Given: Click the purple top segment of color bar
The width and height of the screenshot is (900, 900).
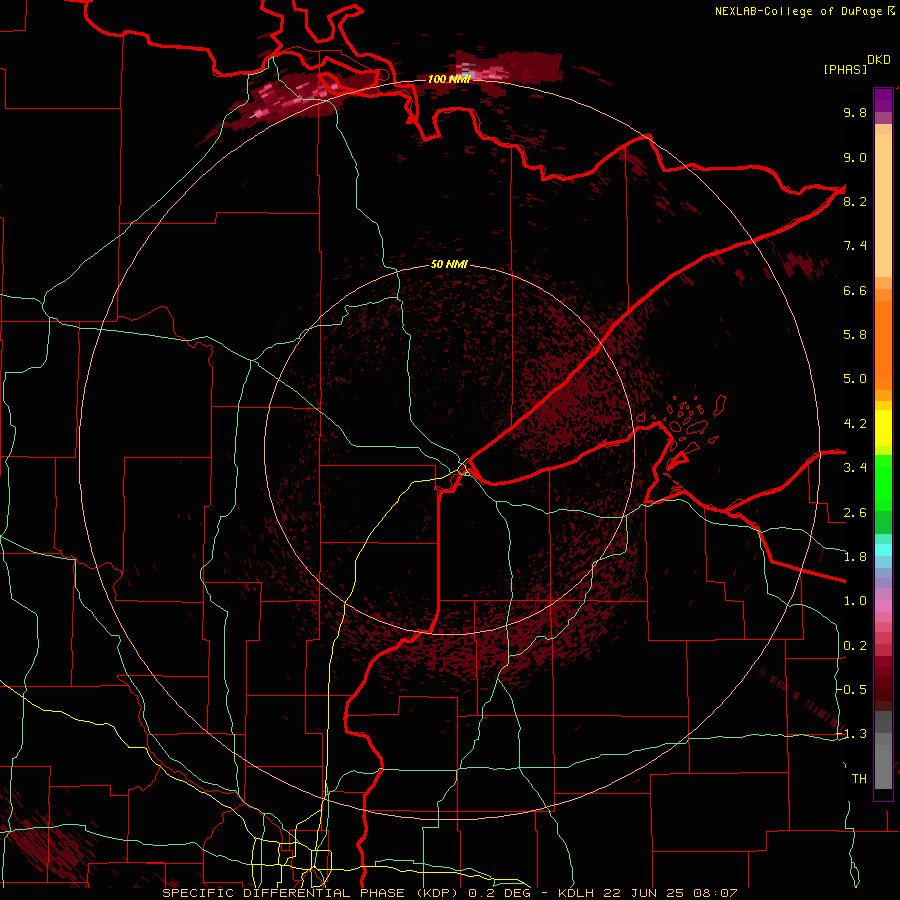Looking at the screenshot, I should pos(883,100).
